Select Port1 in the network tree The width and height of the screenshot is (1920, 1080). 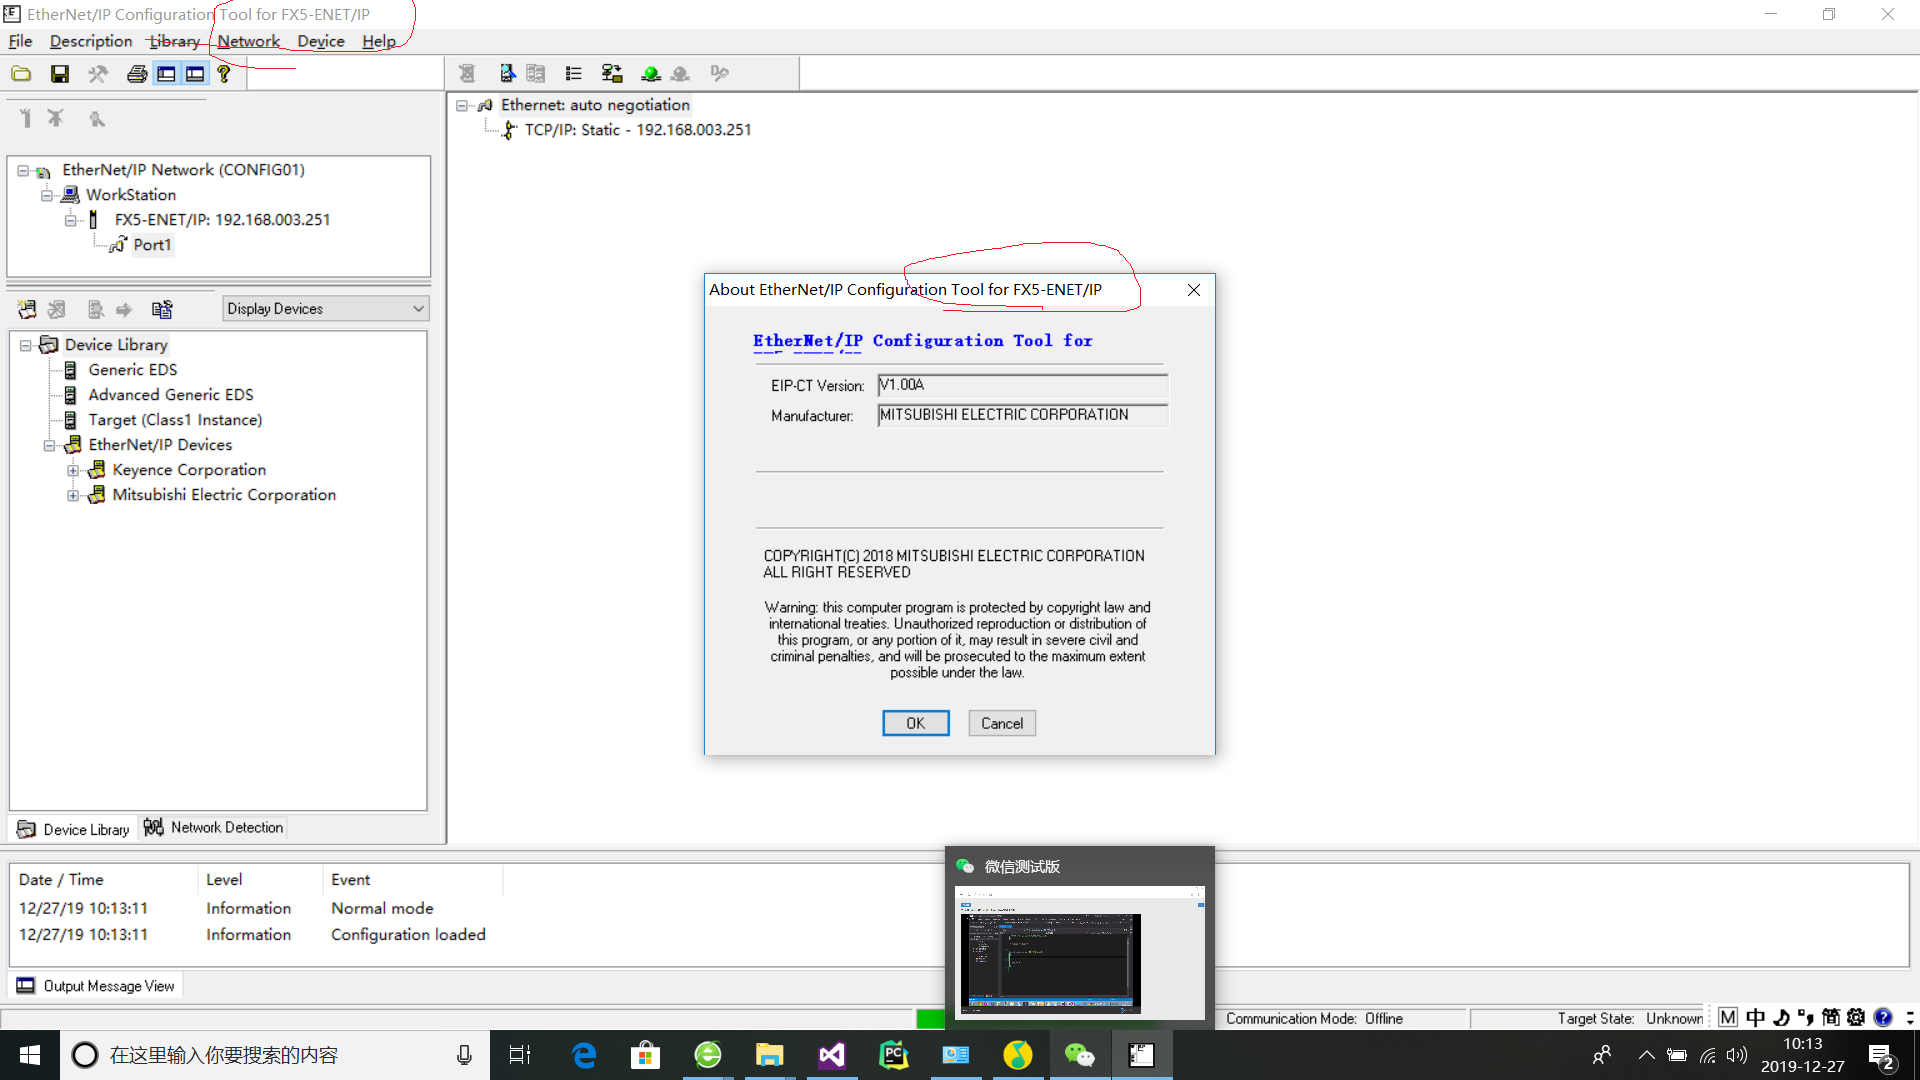(152, 244)
